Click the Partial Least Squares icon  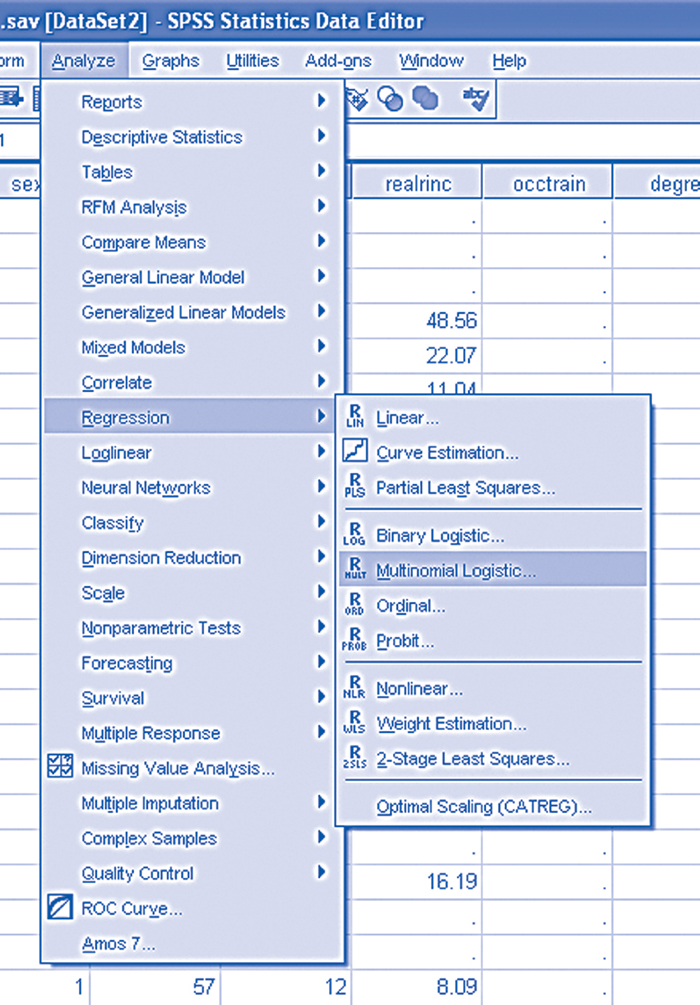click(x=355, y=488)
